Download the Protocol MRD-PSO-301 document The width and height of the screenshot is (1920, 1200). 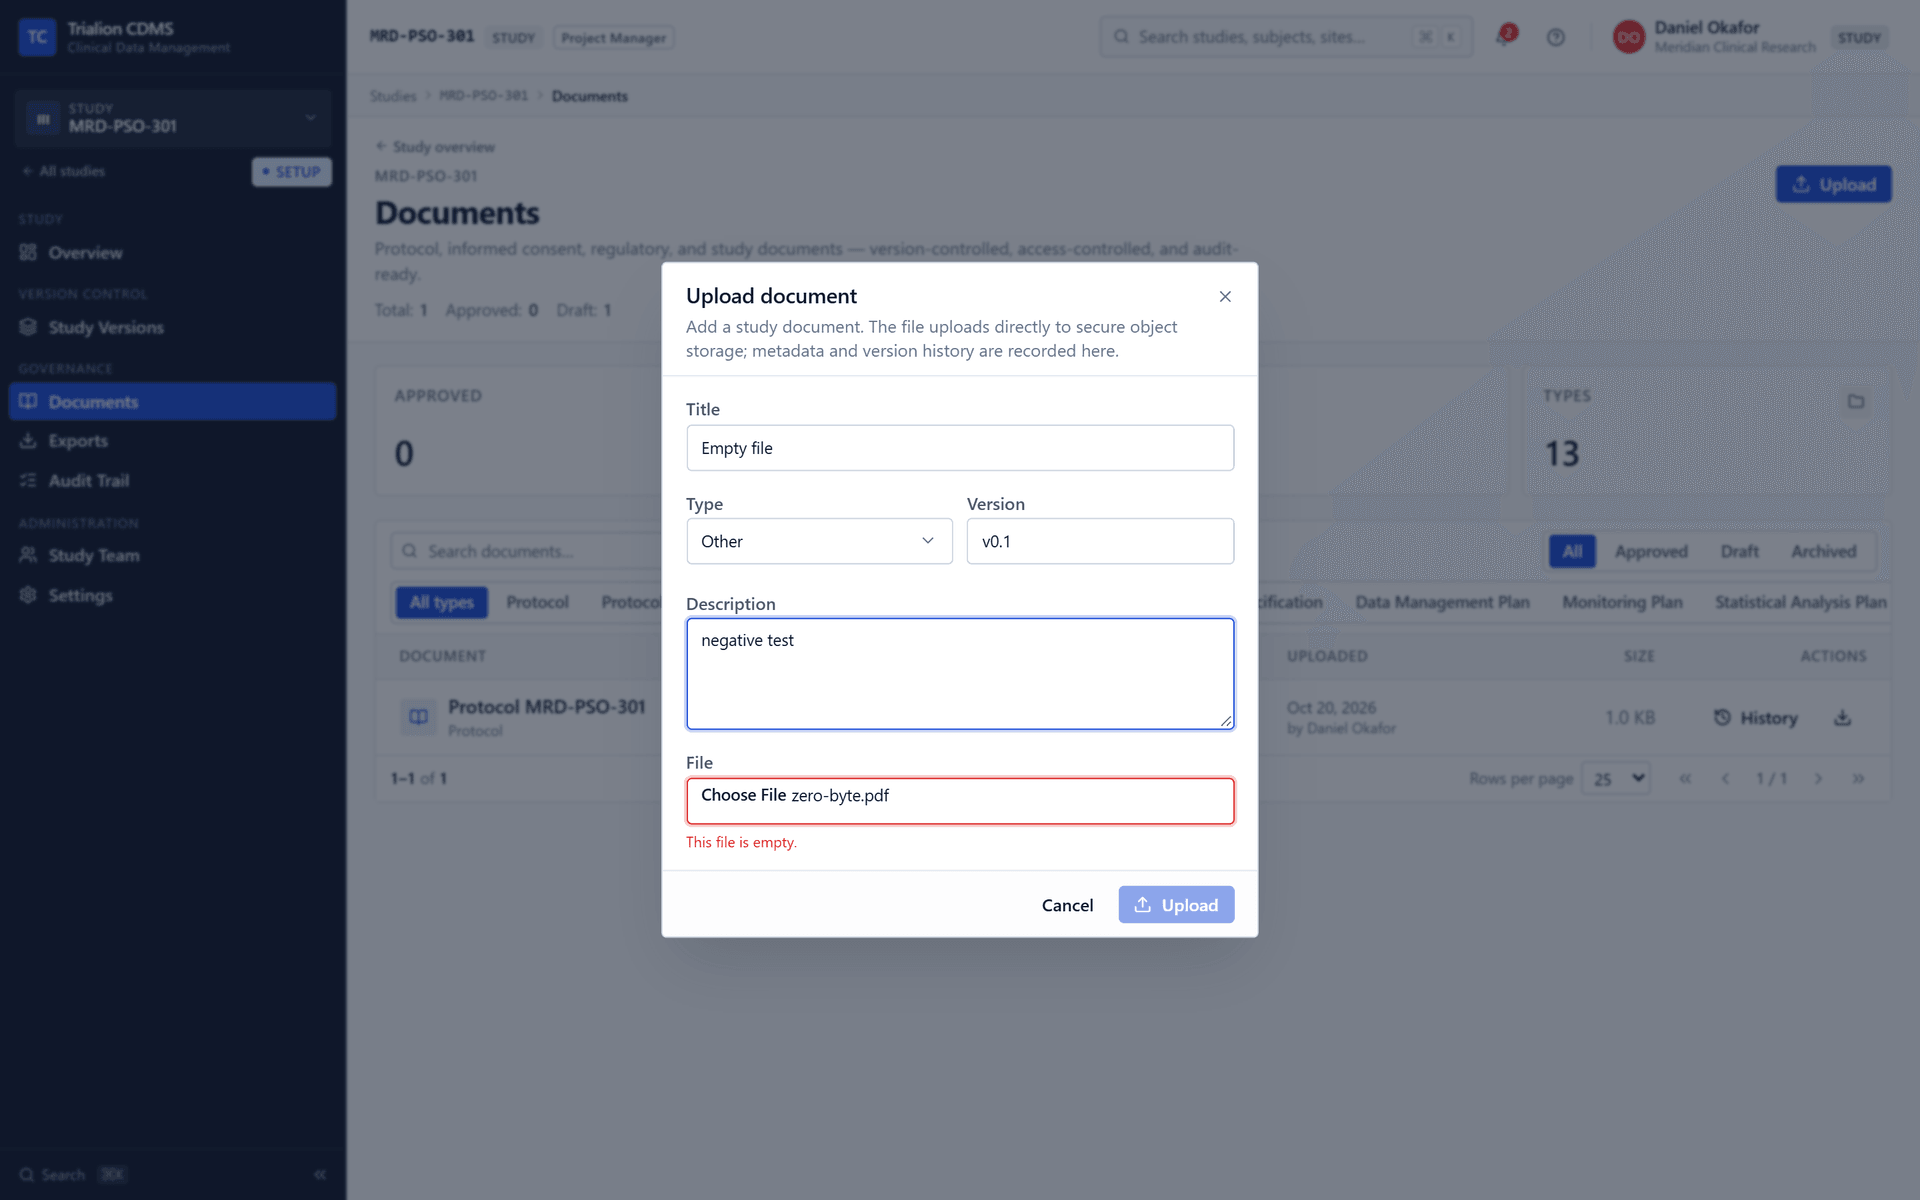point(1842,718)
